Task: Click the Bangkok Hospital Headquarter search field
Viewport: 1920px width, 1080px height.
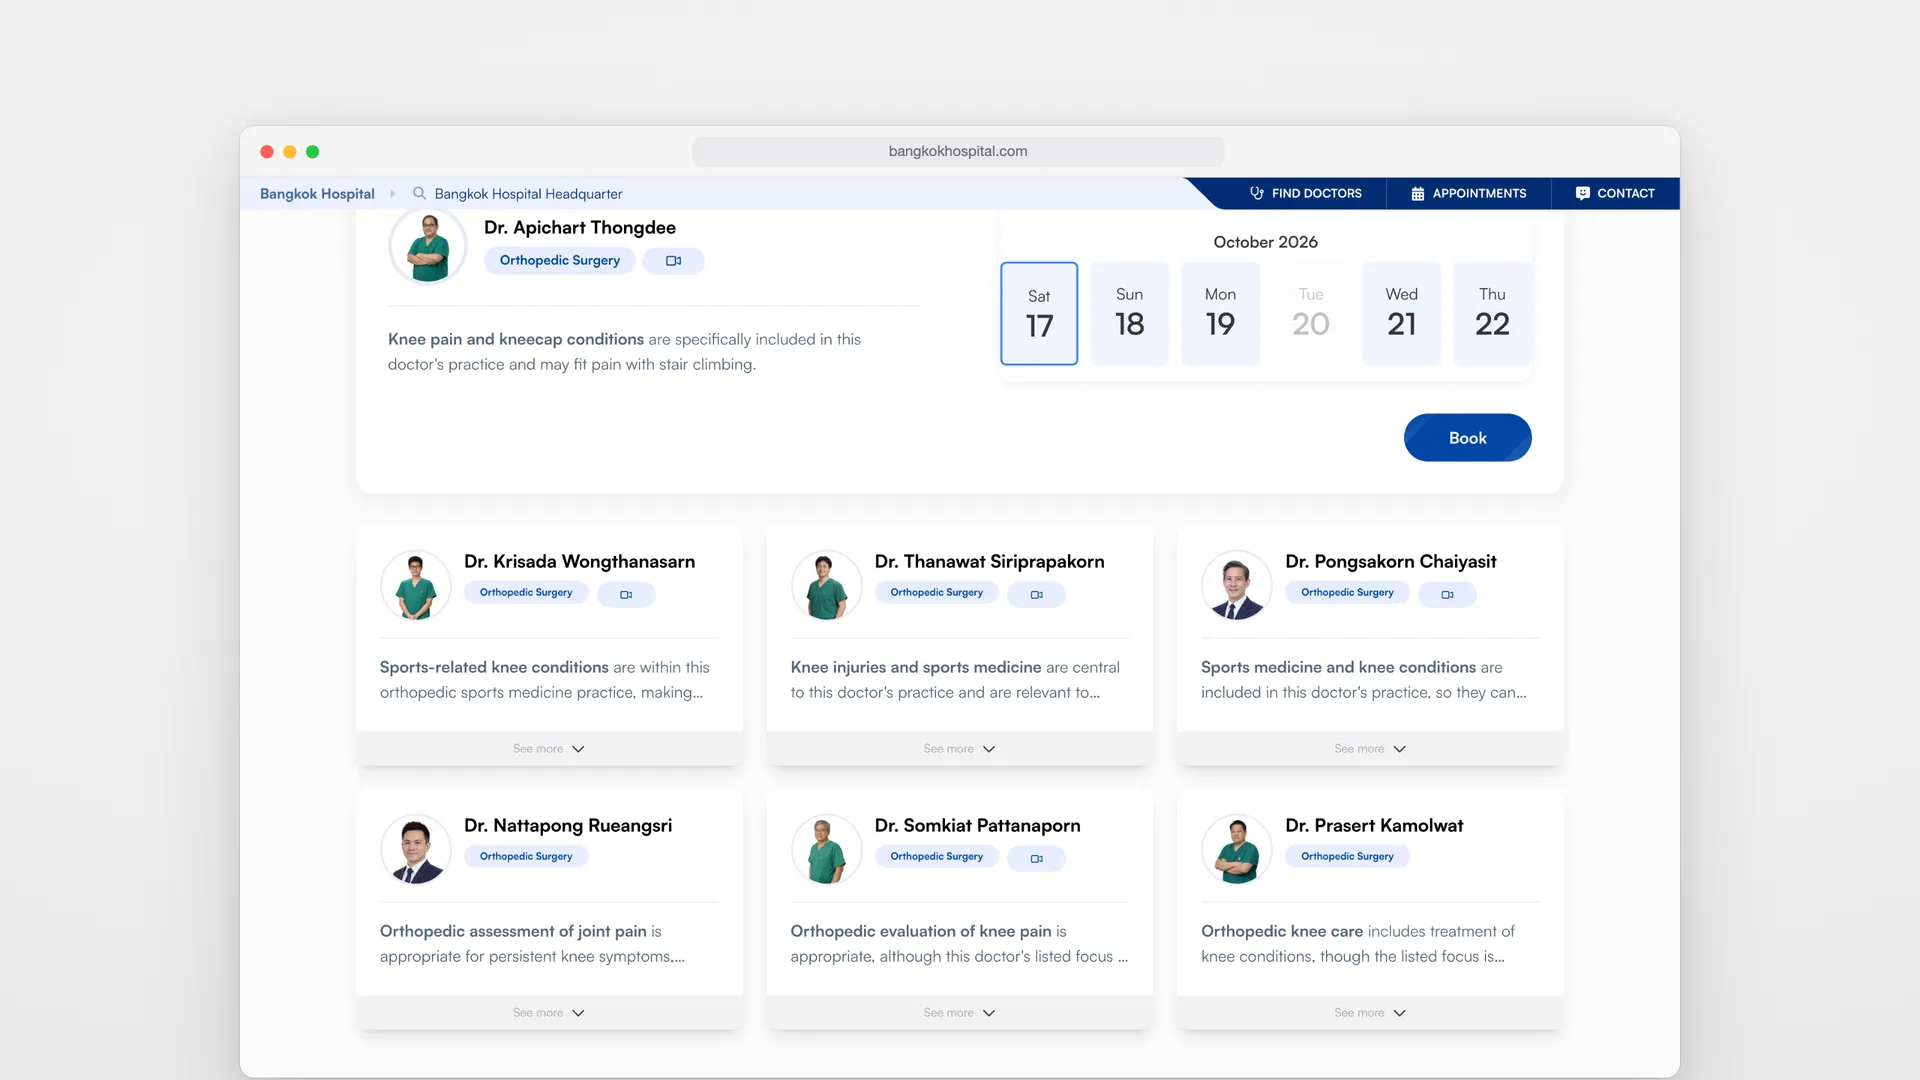Action: (x=528, y=193)
